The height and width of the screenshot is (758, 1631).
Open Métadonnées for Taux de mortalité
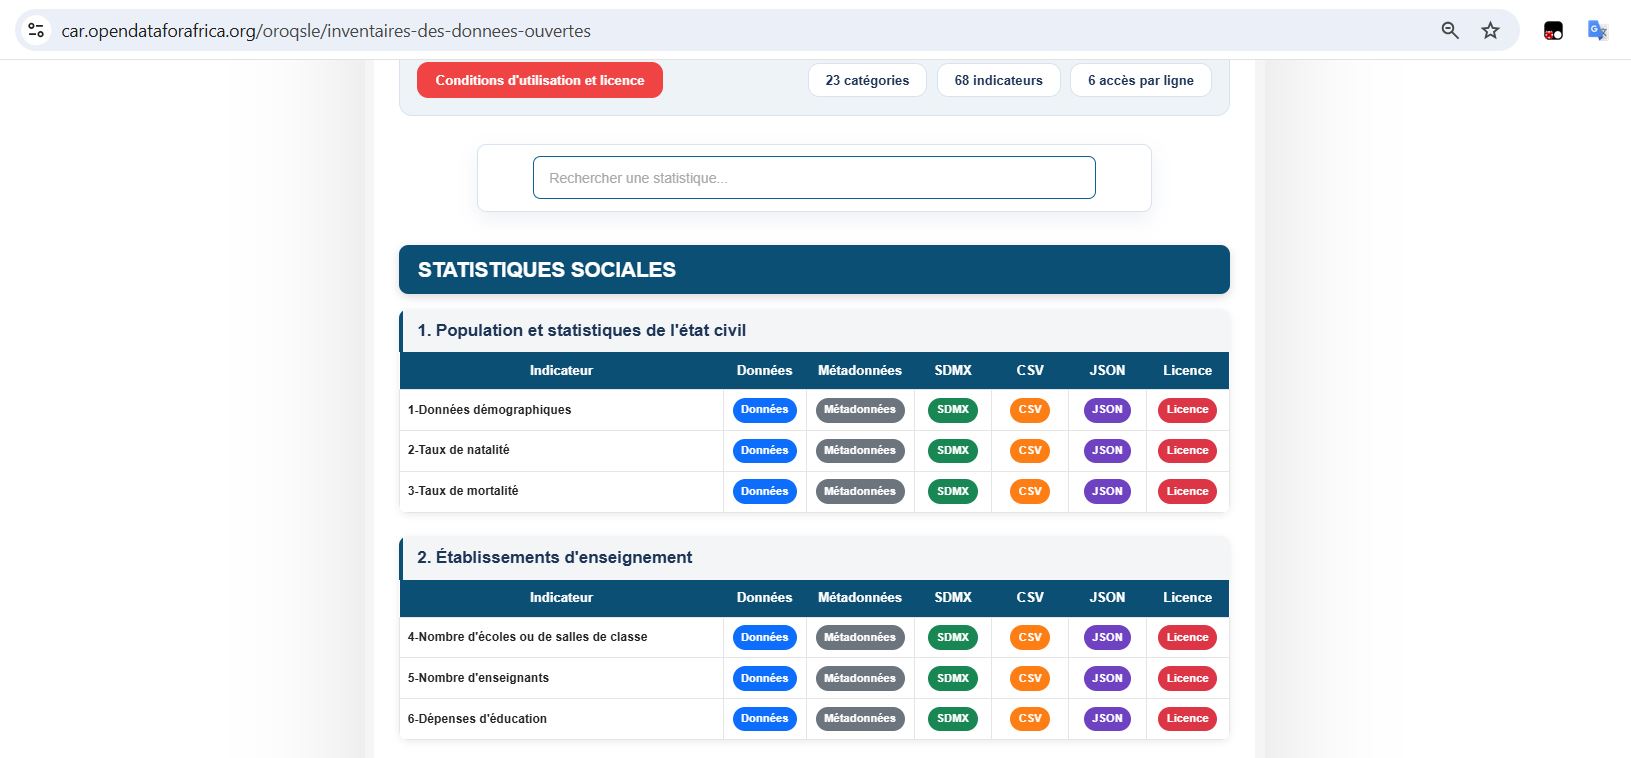point(860,492)
